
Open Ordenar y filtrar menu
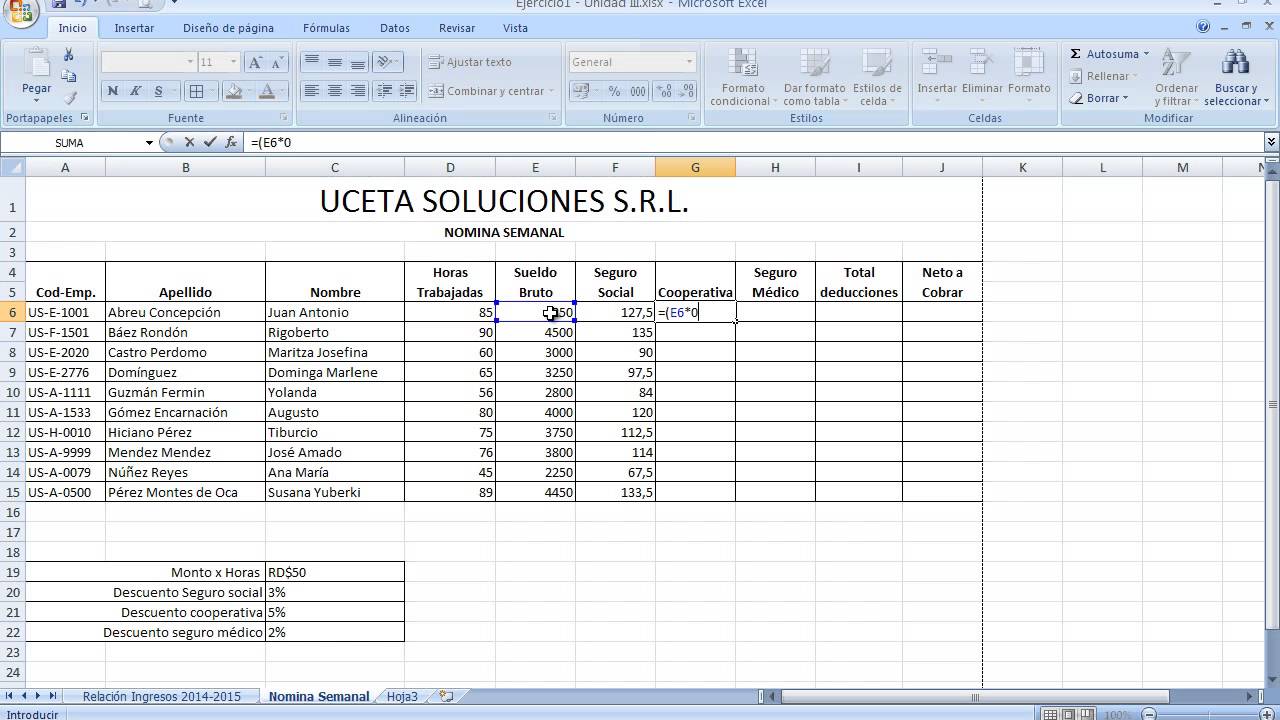pos(1176,77)
